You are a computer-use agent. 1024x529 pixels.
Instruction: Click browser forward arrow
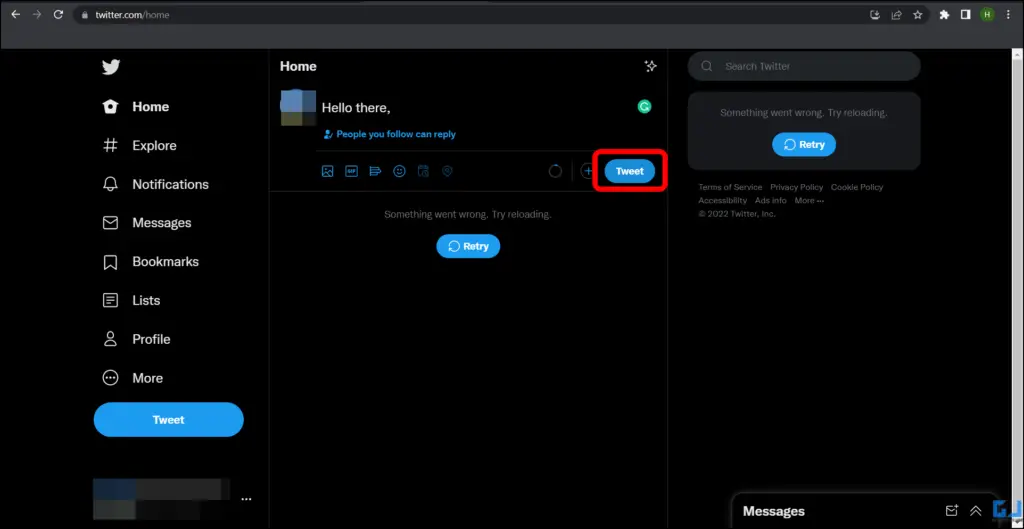tap(37, 14)
